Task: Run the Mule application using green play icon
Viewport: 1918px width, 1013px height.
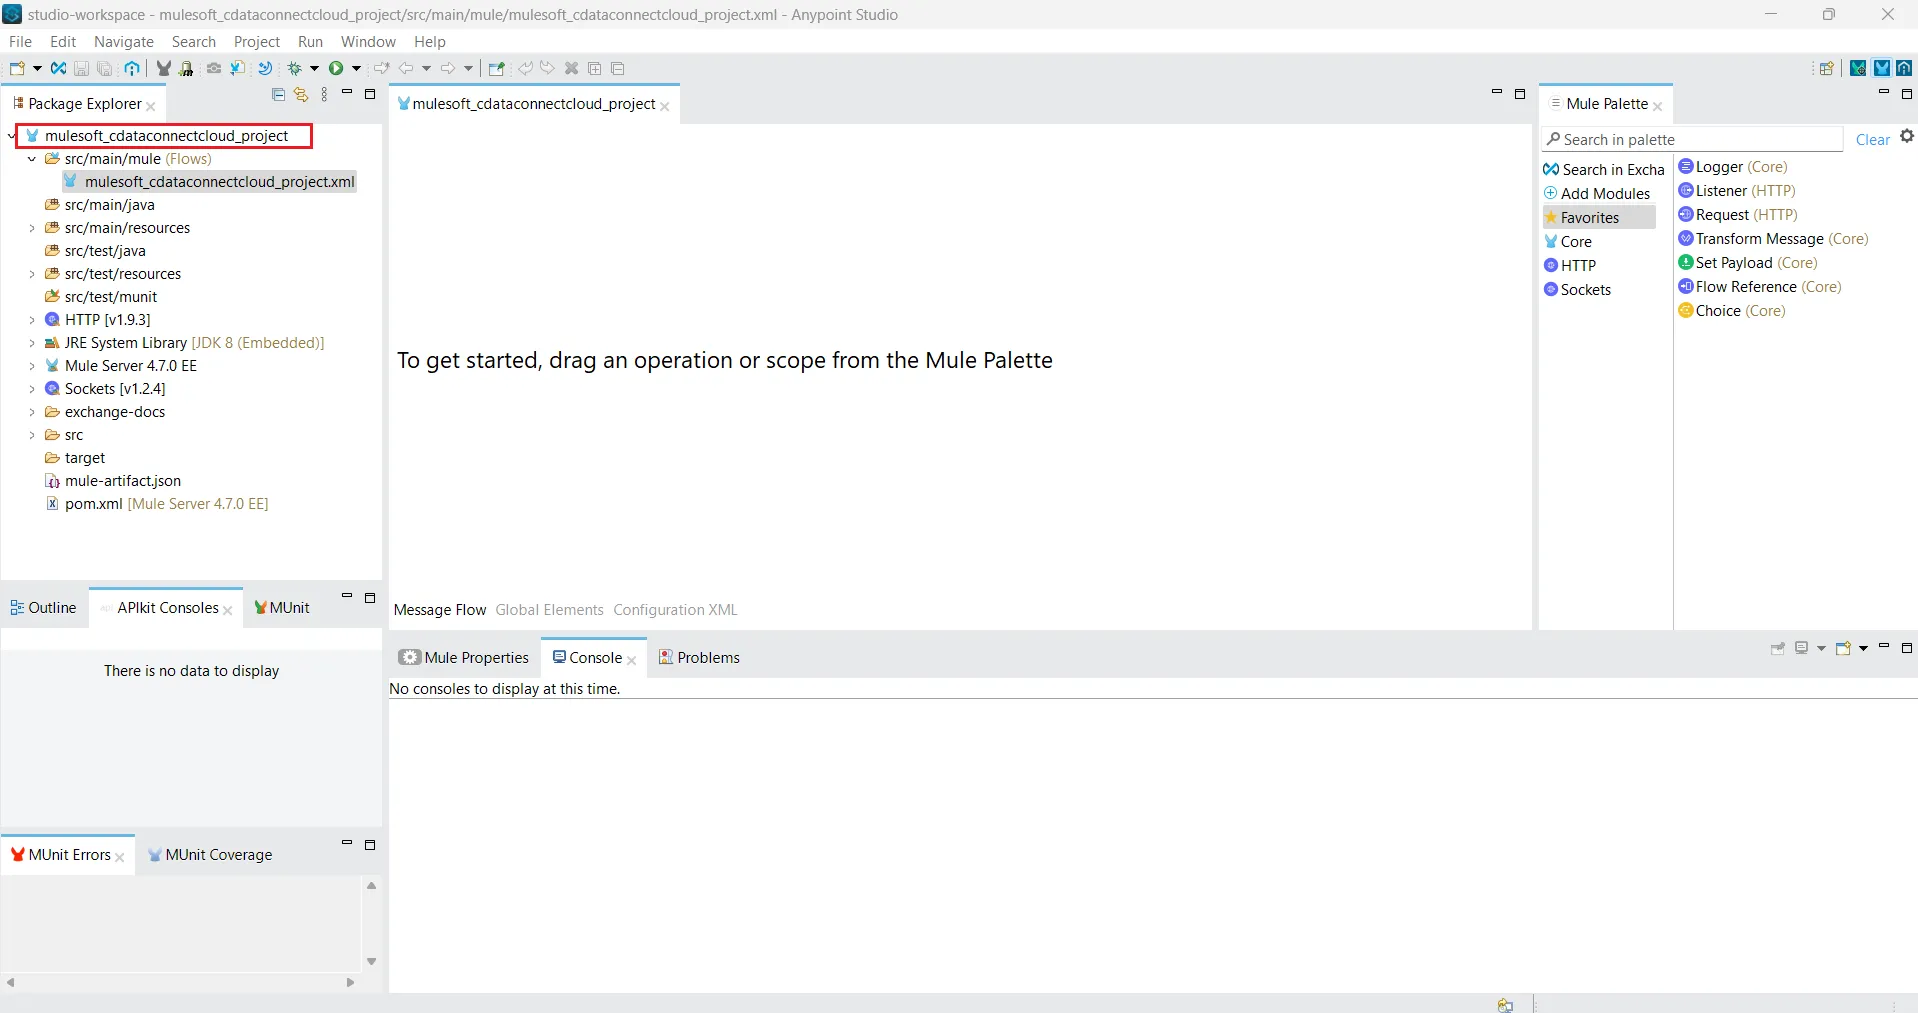Action: (x=337, y=68)
